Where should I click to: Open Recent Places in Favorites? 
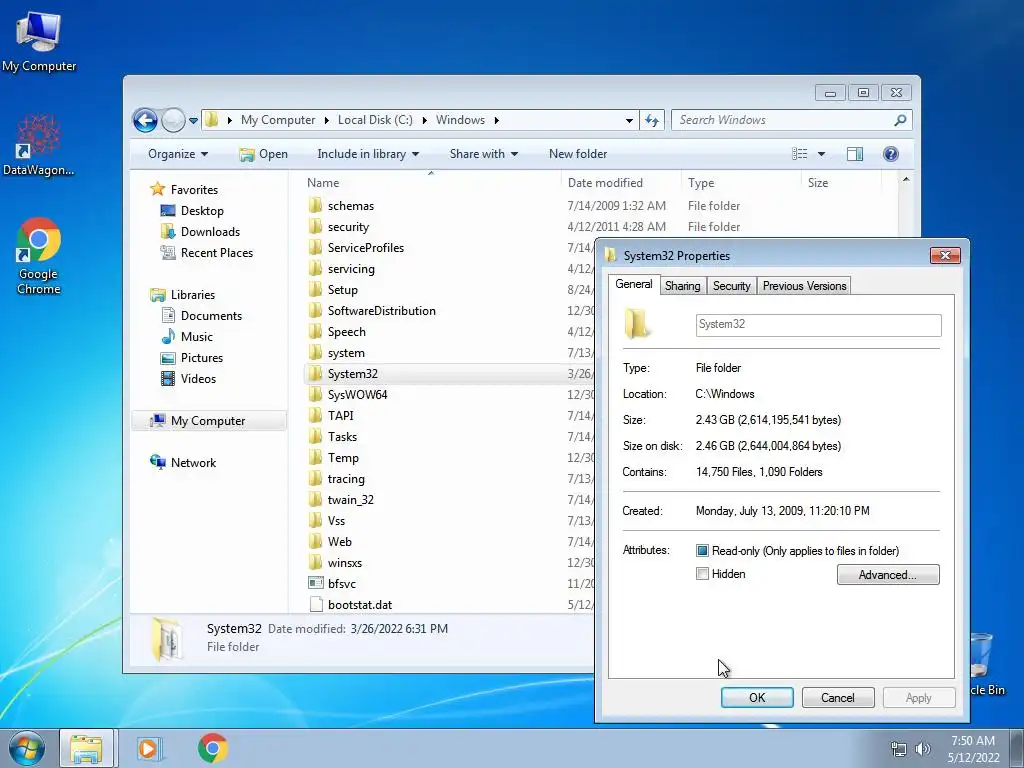click(x=216, y=253)
